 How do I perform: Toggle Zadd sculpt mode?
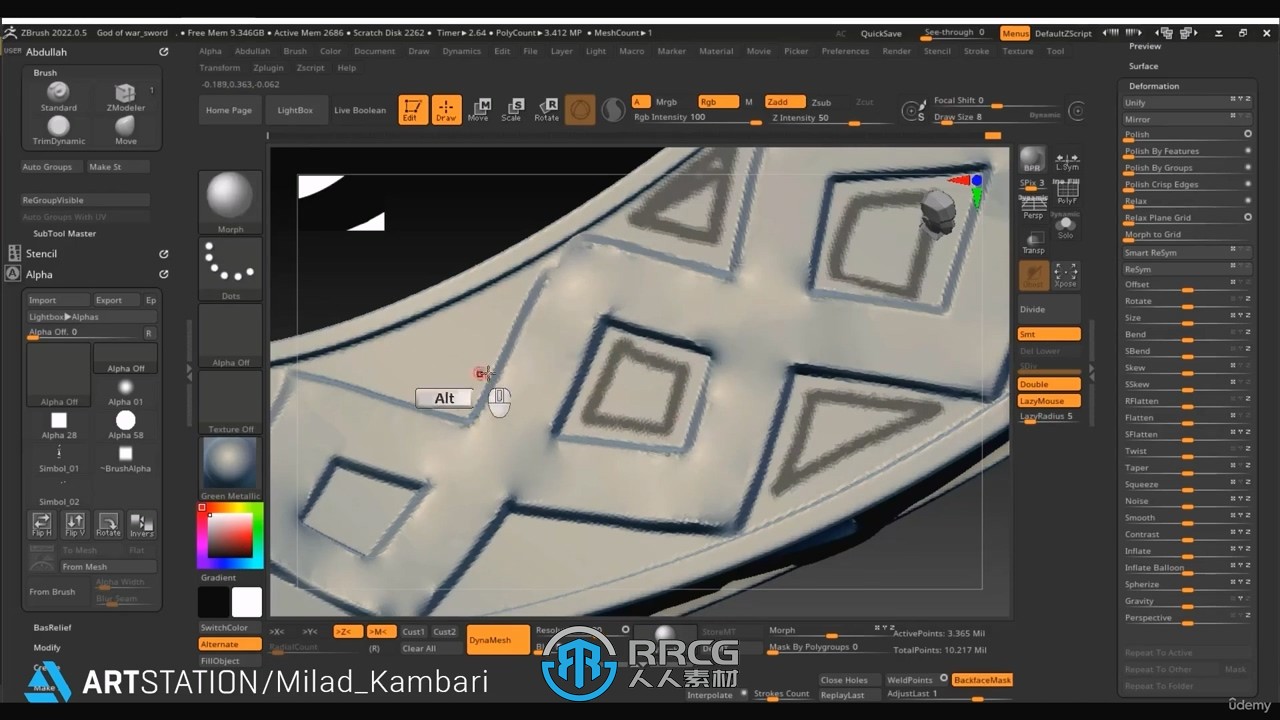click(785, 102)
